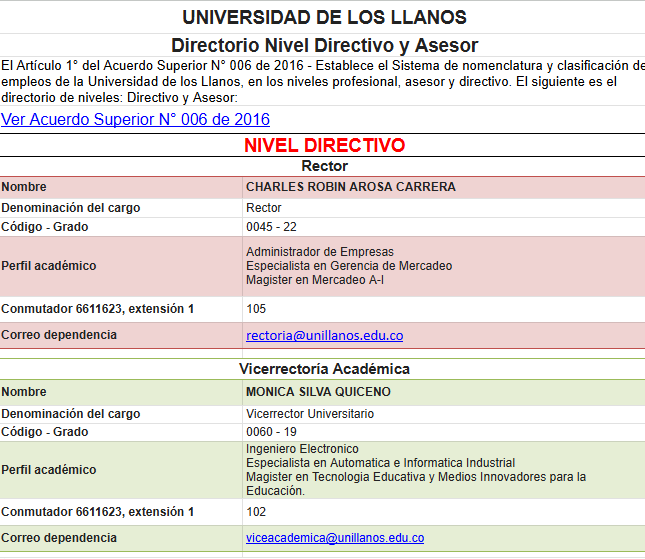Viewport: 645px width, 559px height.
Task: Open the Ver Acuerdo Superior N° 006 link
Action: tap(135, 120)
